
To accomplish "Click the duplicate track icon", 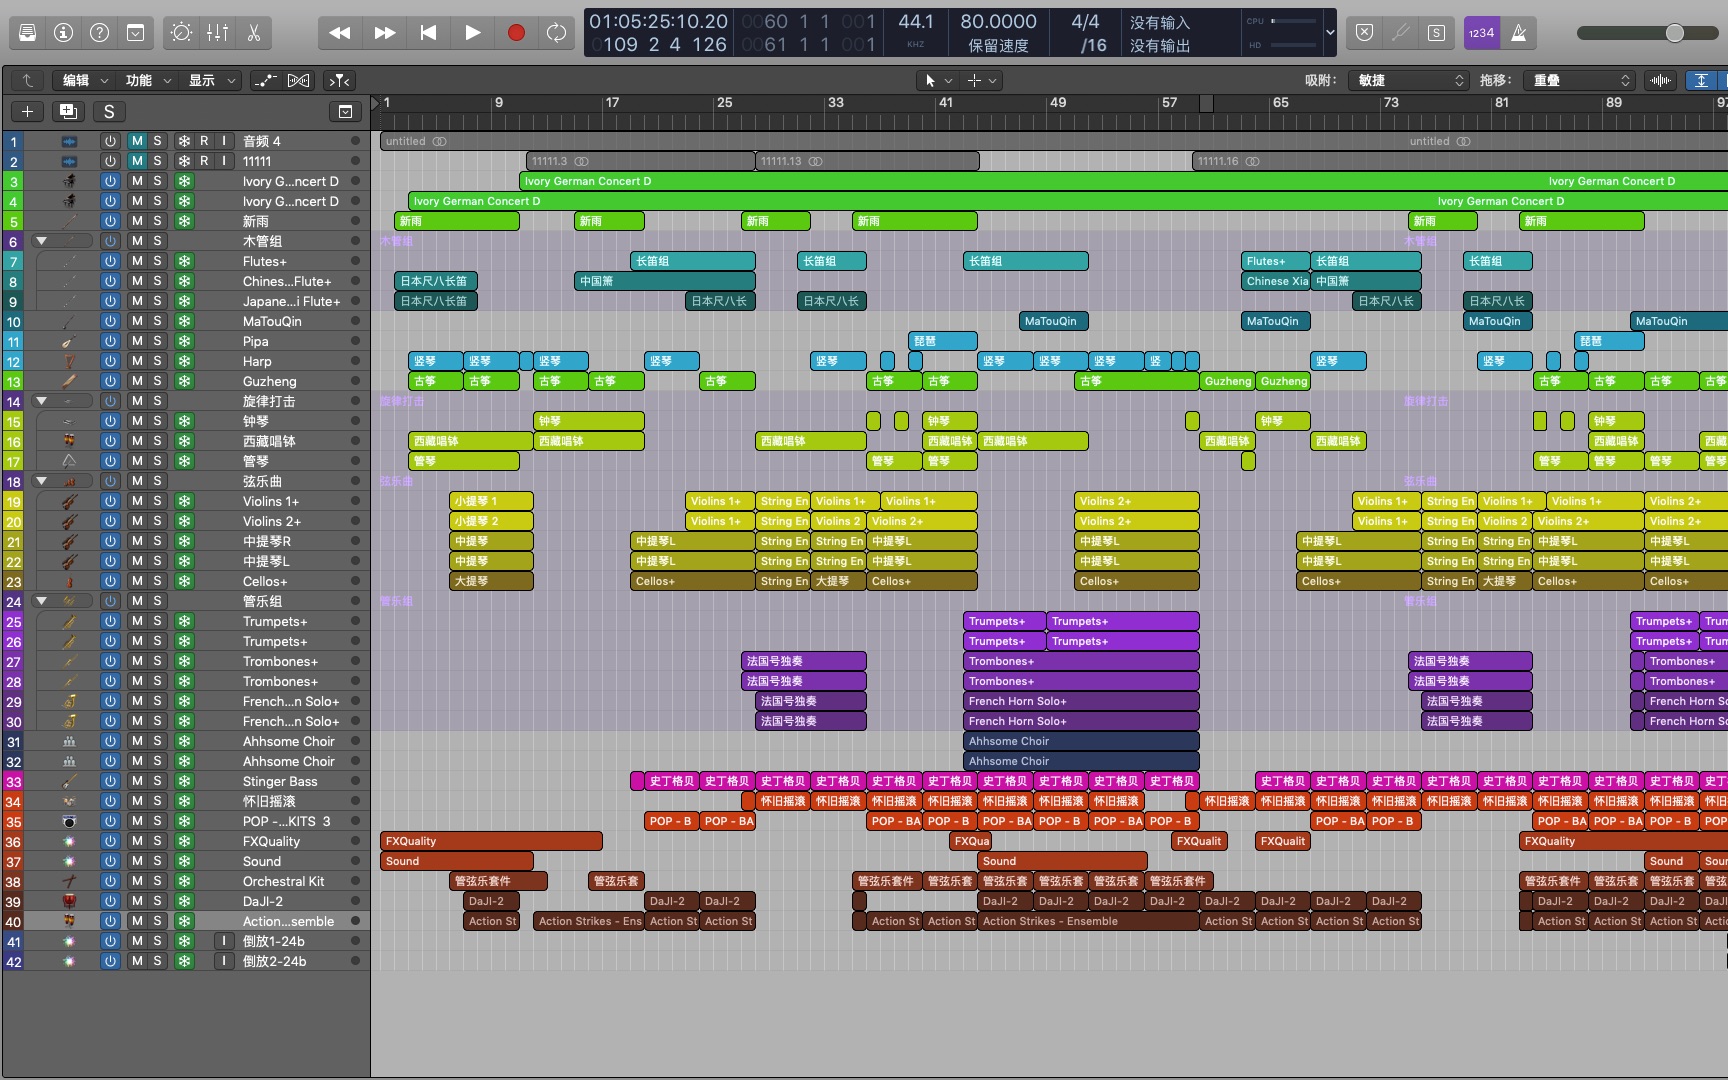I will coord(68,111).
